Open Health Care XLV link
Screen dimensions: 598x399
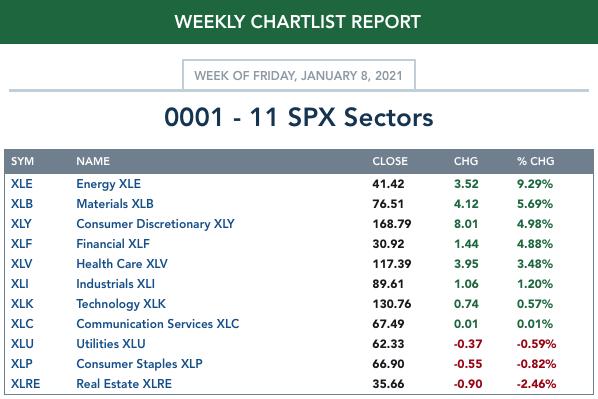(122, 264)
